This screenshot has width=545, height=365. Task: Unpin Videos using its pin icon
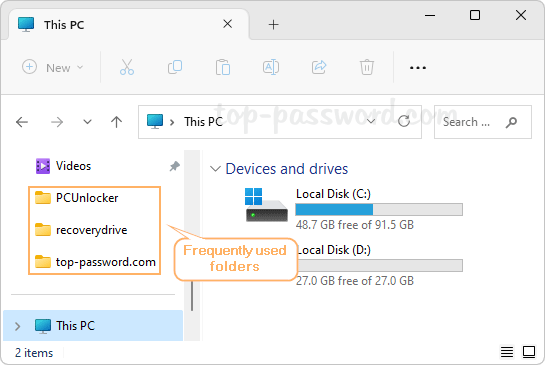[174, 166]
